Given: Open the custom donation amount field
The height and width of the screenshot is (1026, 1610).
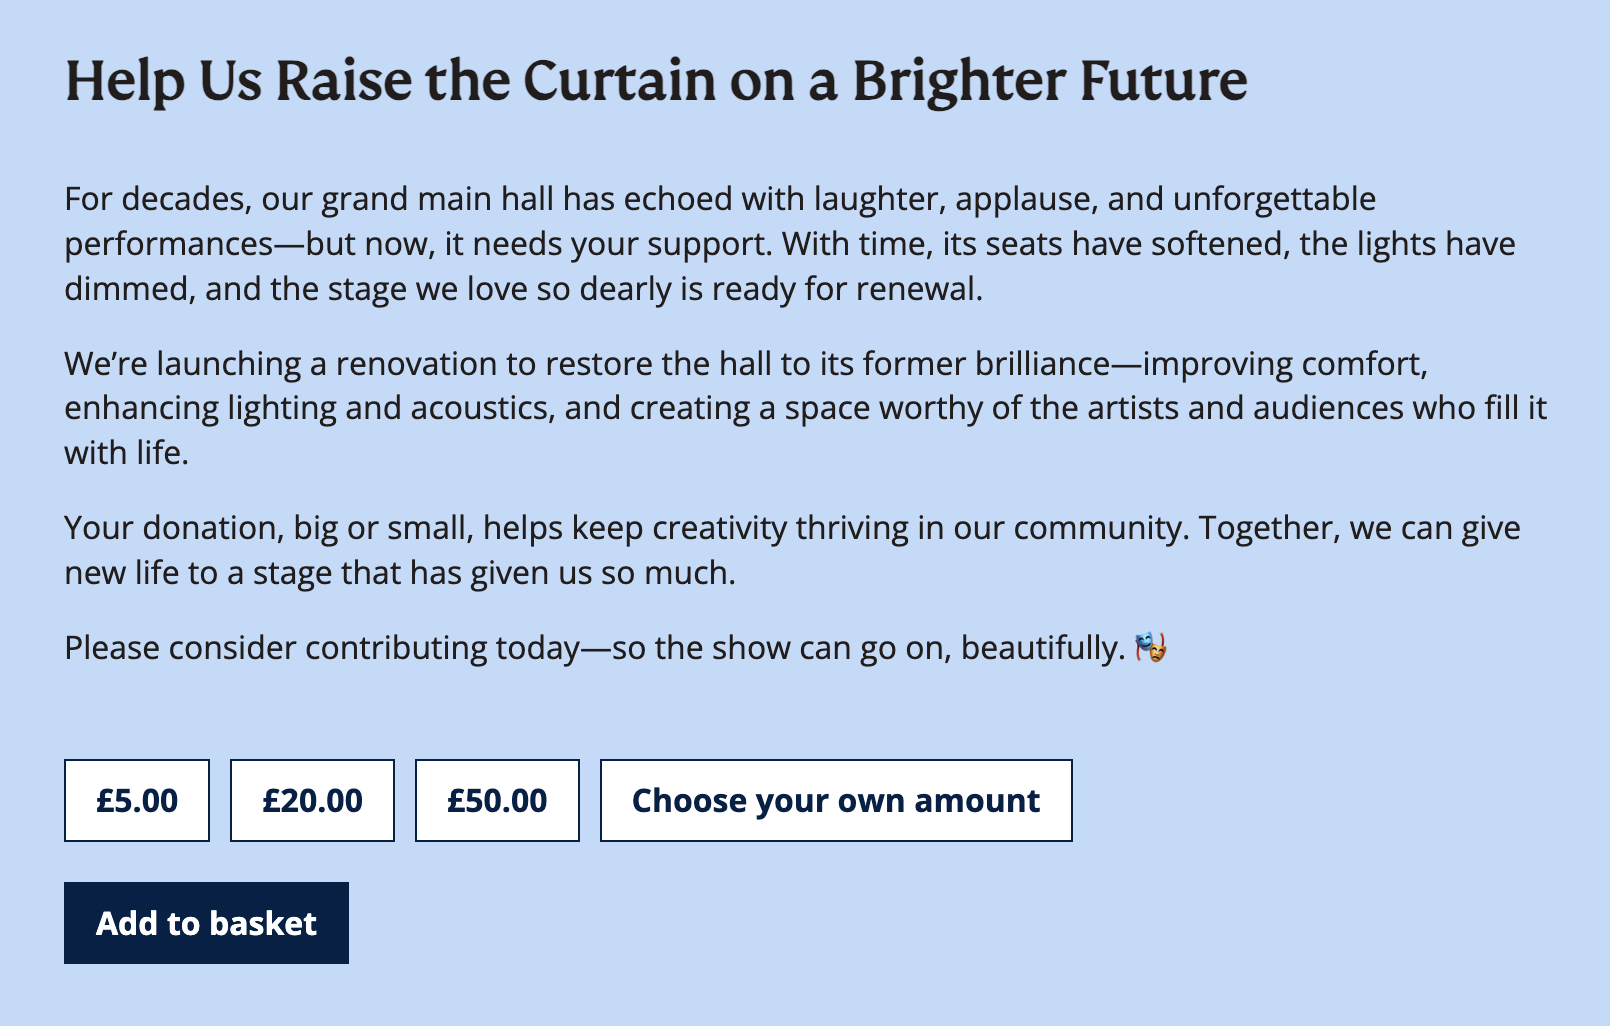Looking at the screenshot, I should [835, 800].
